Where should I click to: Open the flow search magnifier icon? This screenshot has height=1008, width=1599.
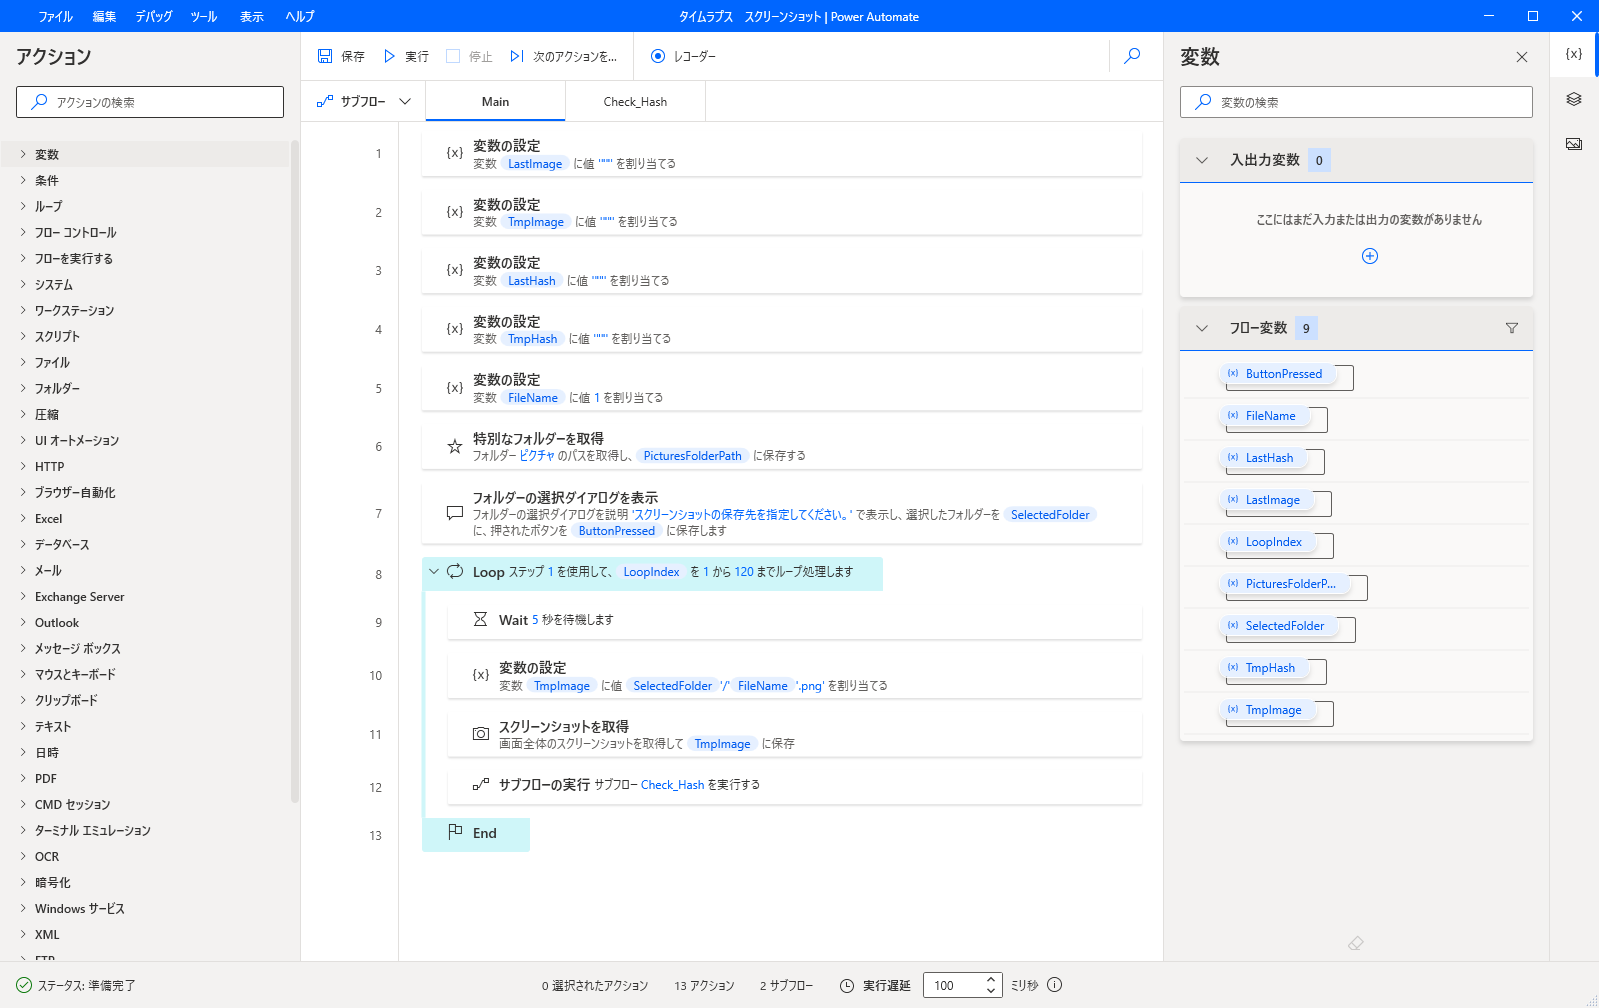click(1132, 56)
